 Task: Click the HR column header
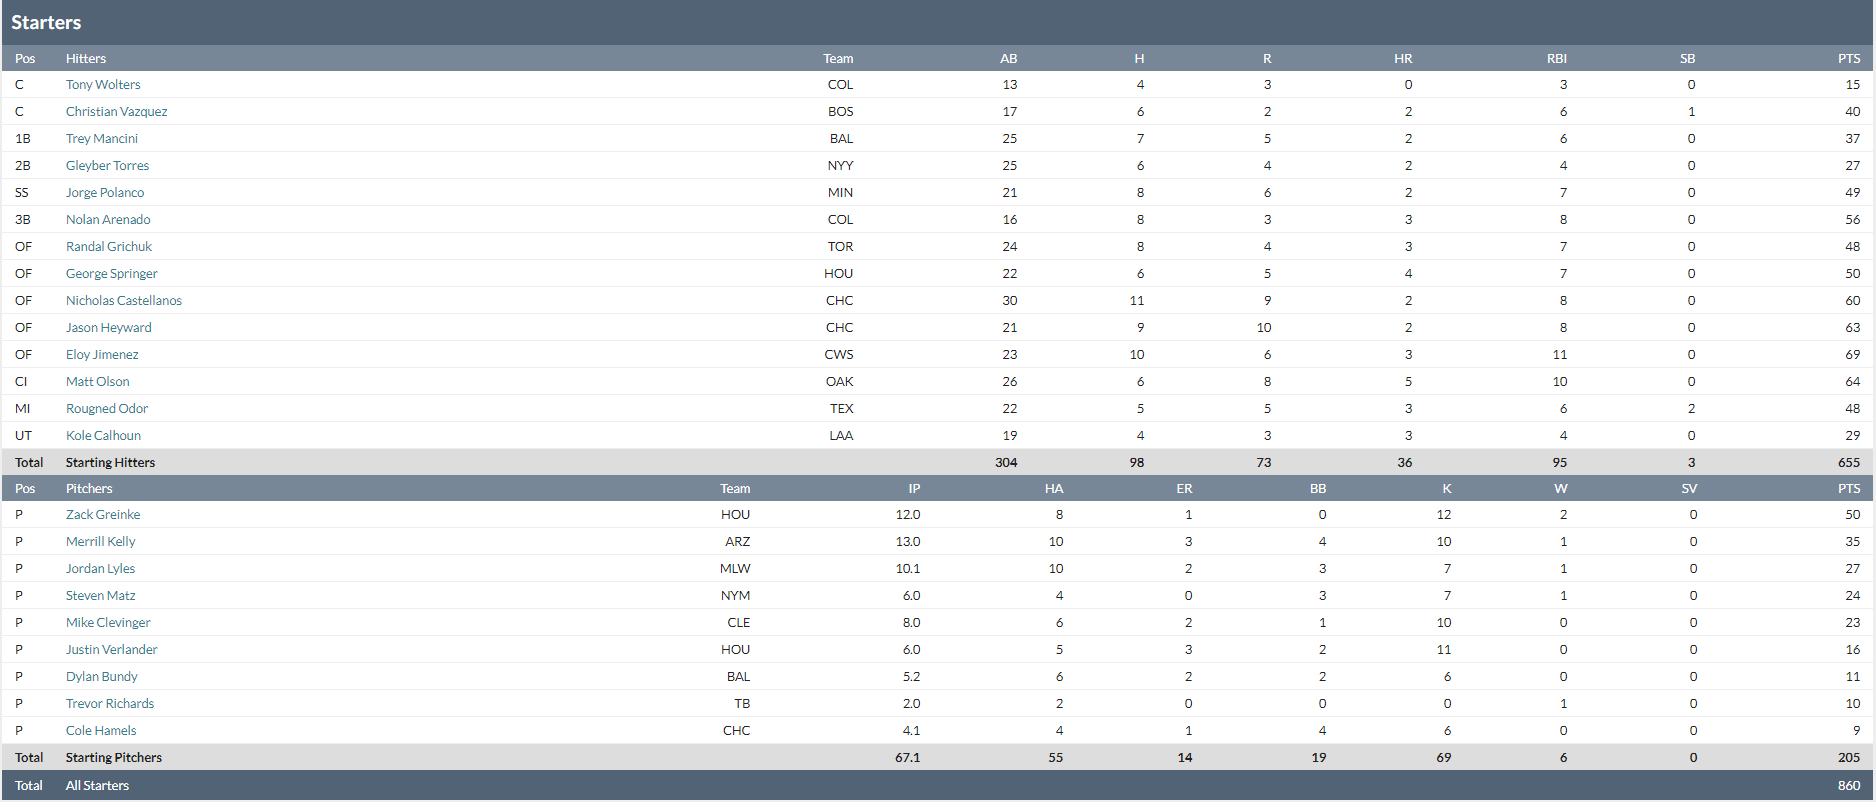(1403, 59)
